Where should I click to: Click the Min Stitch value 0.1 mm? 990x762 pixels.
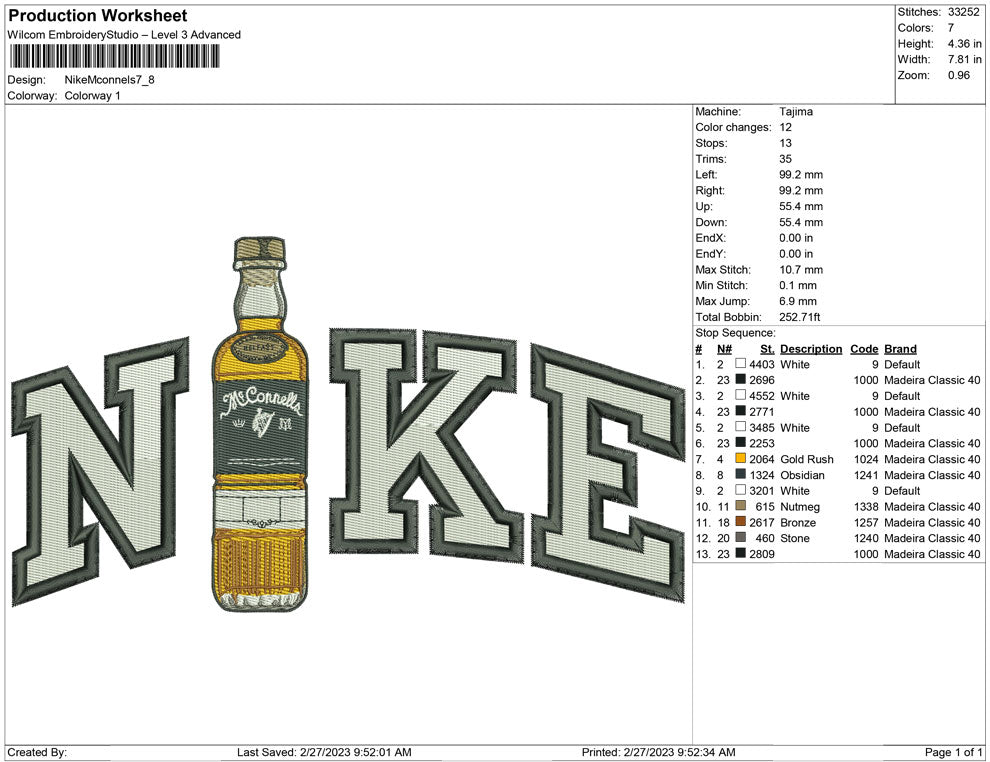797,285
